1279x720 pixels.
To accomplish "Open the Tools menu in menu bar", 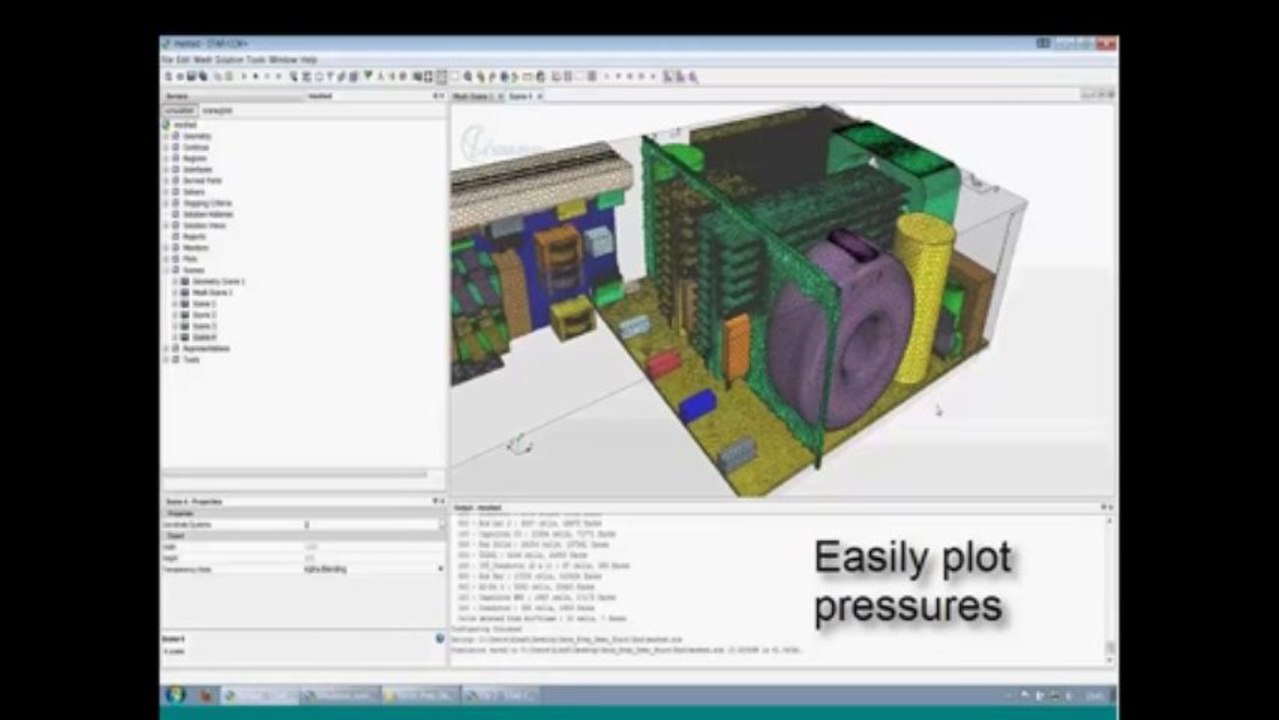I will point(255,60).
